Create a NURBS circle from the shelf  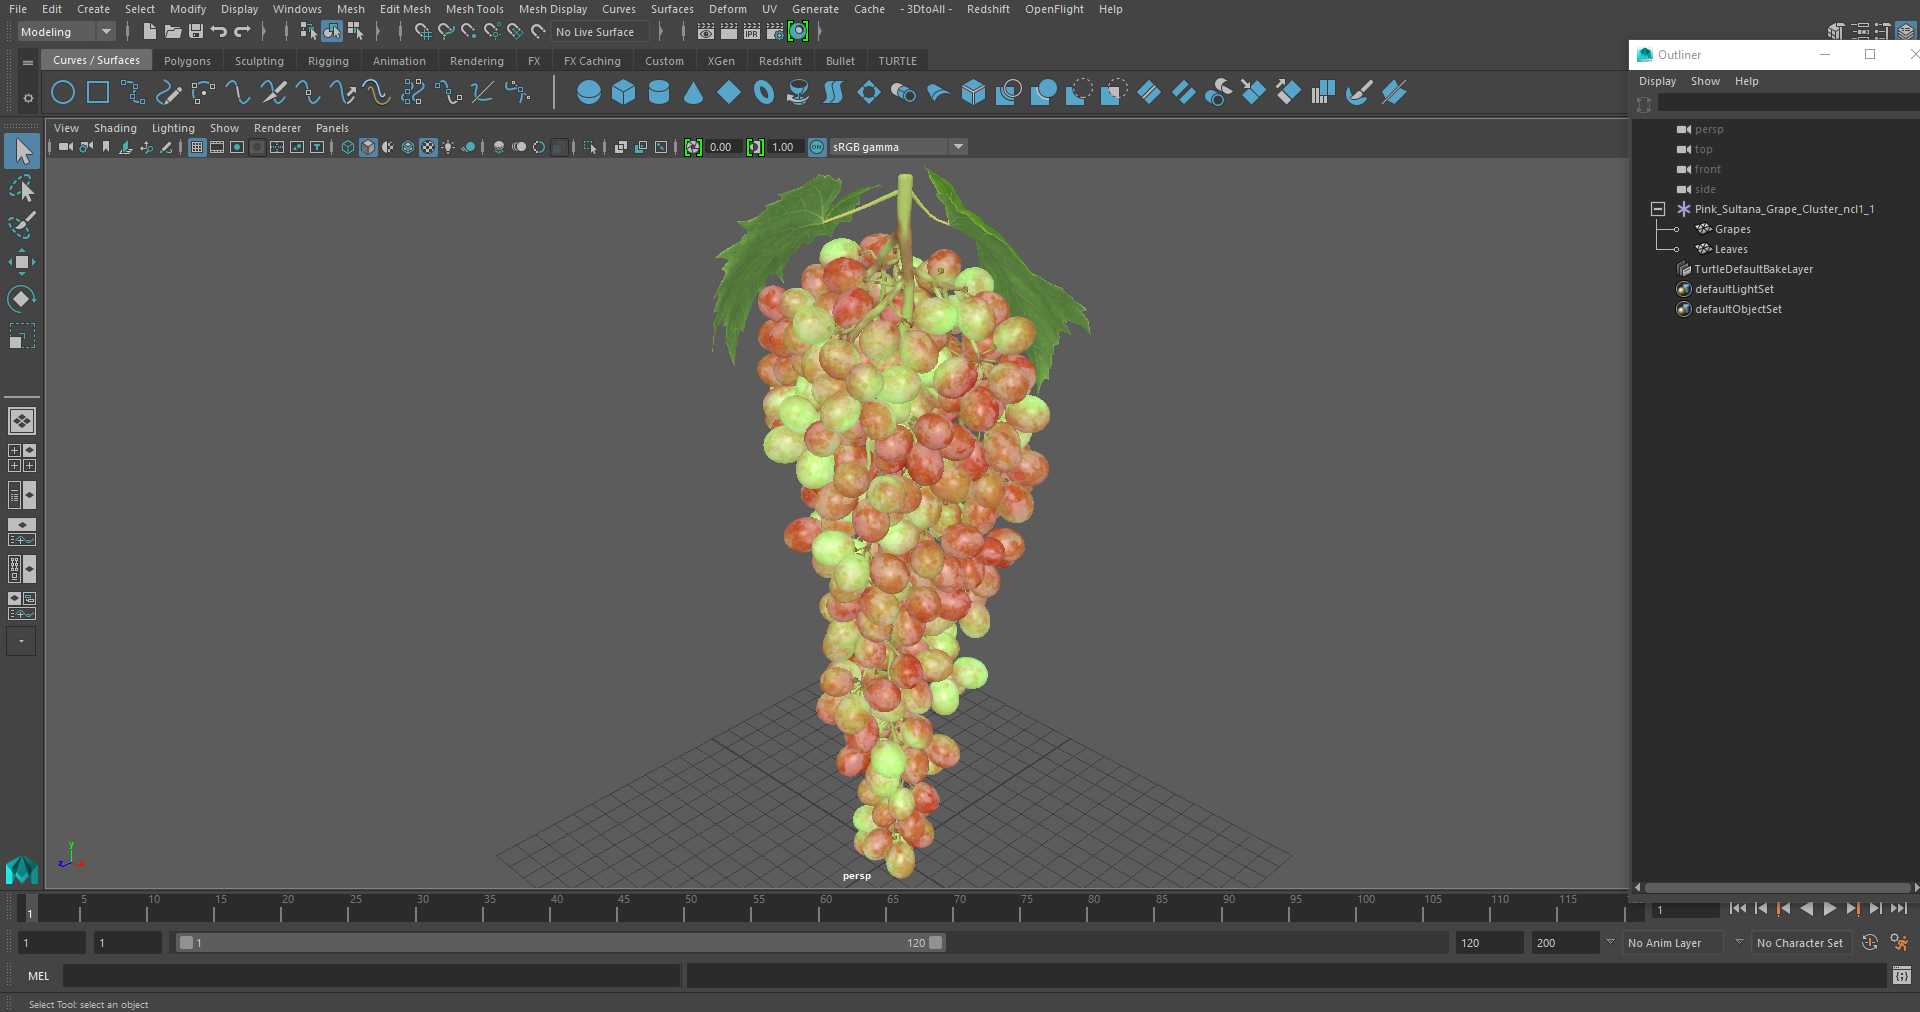(x=63, y=93)
